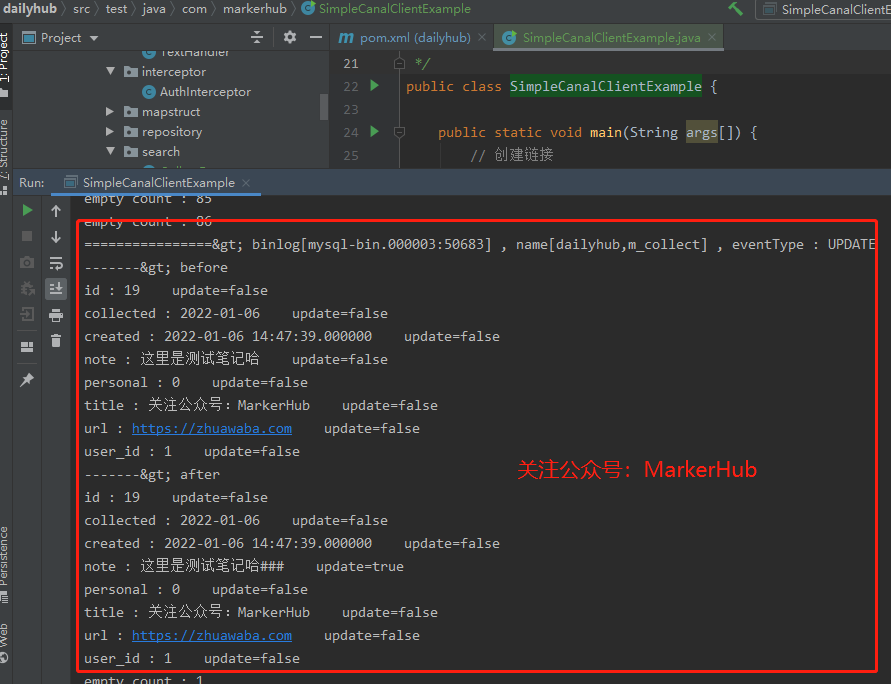This screenshot has height=684, width=891.
Task: Open the Restore Layout icon in Run toolbar
Action: click(27, 347)
